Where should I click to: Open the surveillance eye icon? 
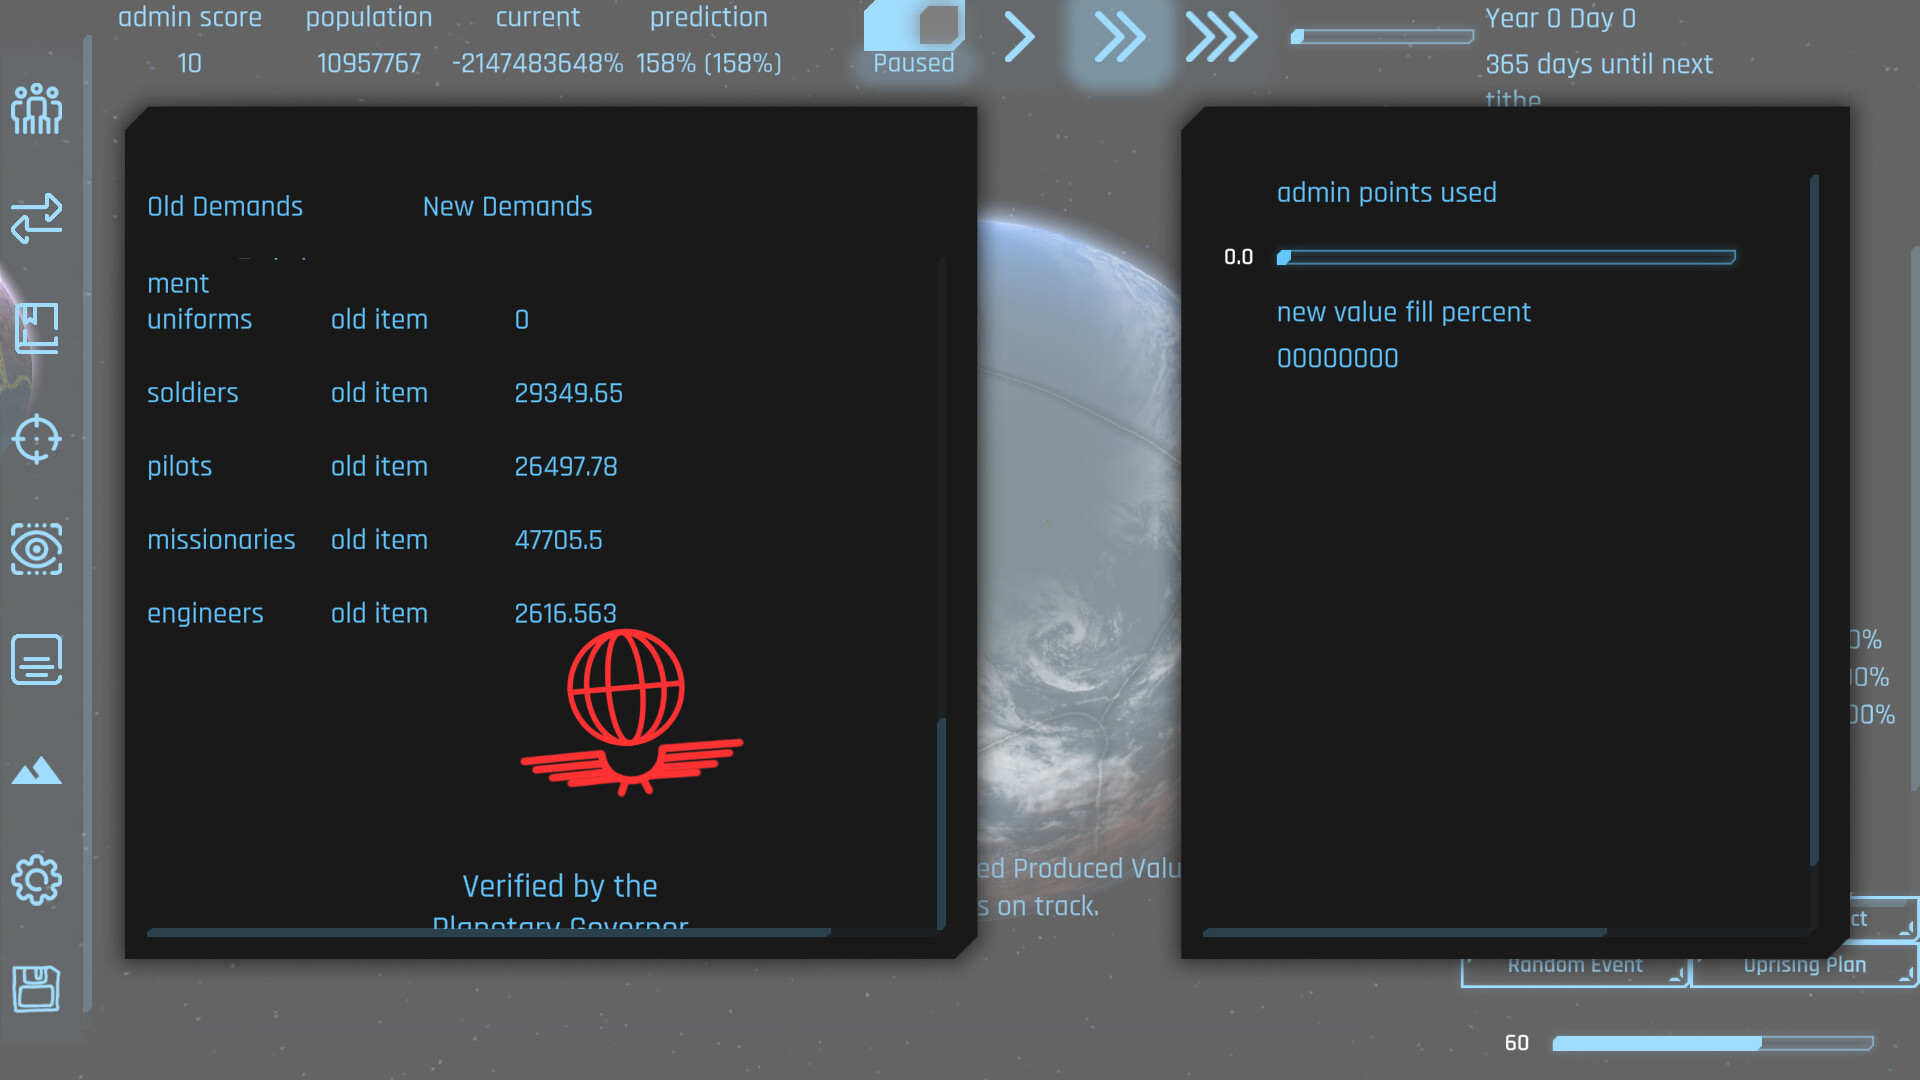pyautogui.click(x=37, y=548)
